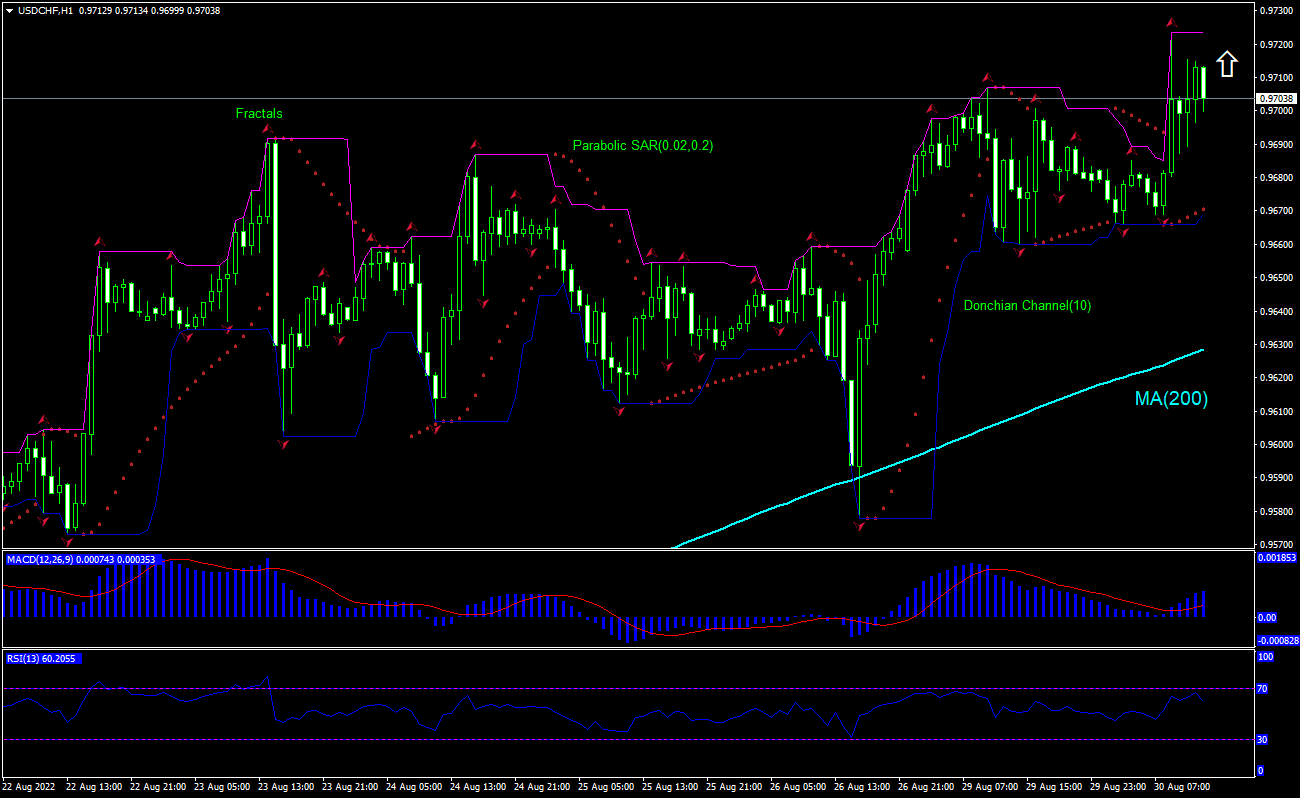
Task: Open the USDCHF symbol dropdown arrow
Action: [x=8, y=9]
